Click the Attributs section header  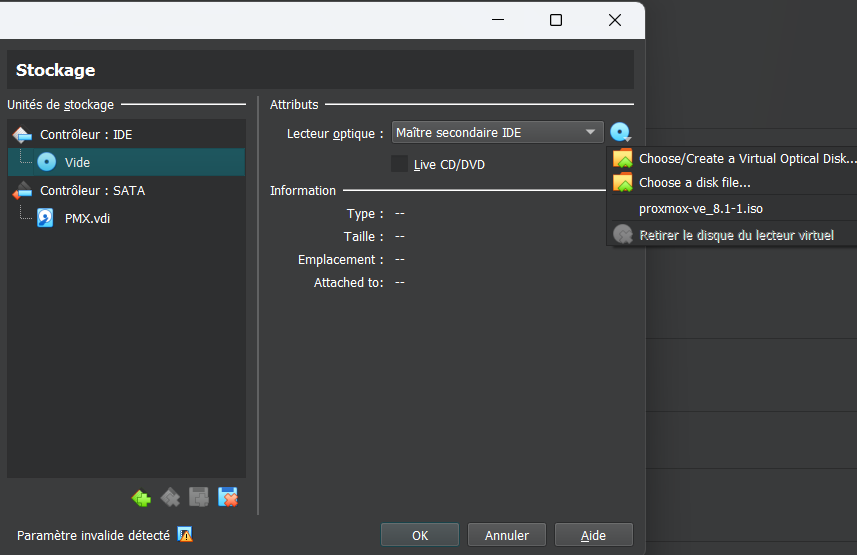(294, 104)
